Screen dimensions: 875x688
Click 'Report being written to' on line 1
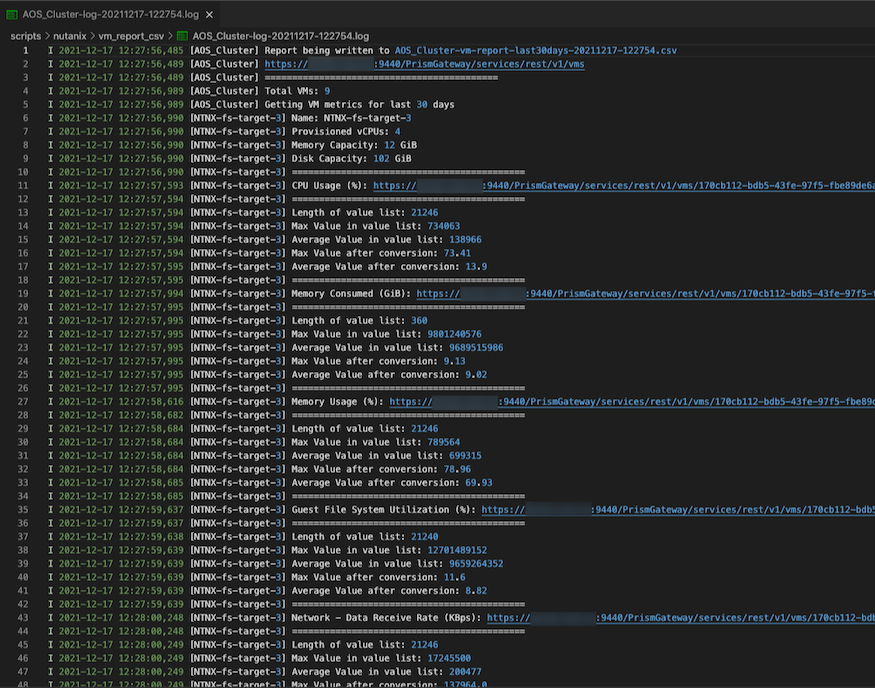coord(327,50)
